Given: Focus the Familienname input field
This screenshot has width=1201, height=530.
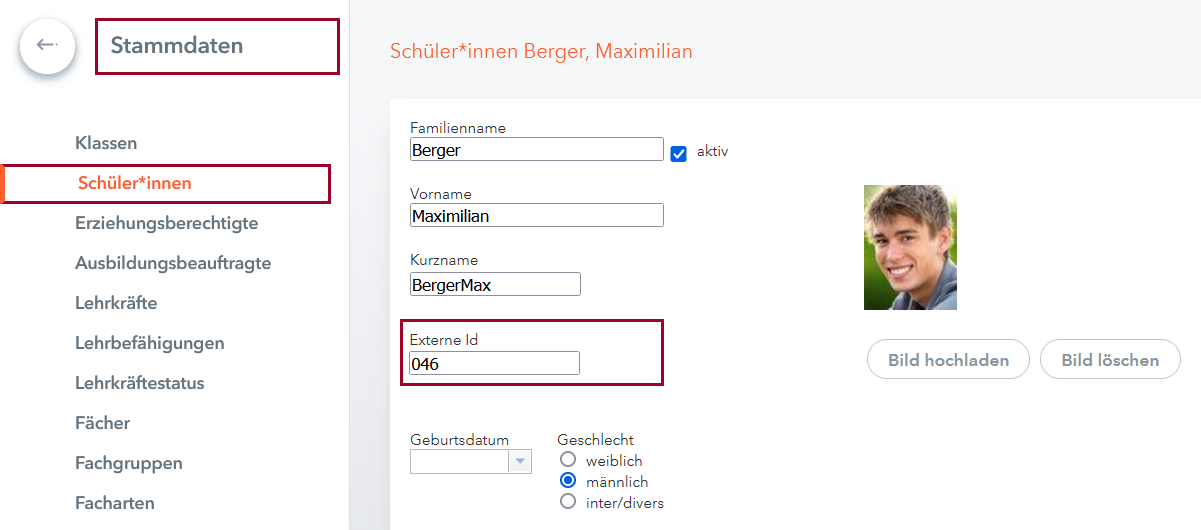Looking at the screenshot, I should (x=536, y=150).
